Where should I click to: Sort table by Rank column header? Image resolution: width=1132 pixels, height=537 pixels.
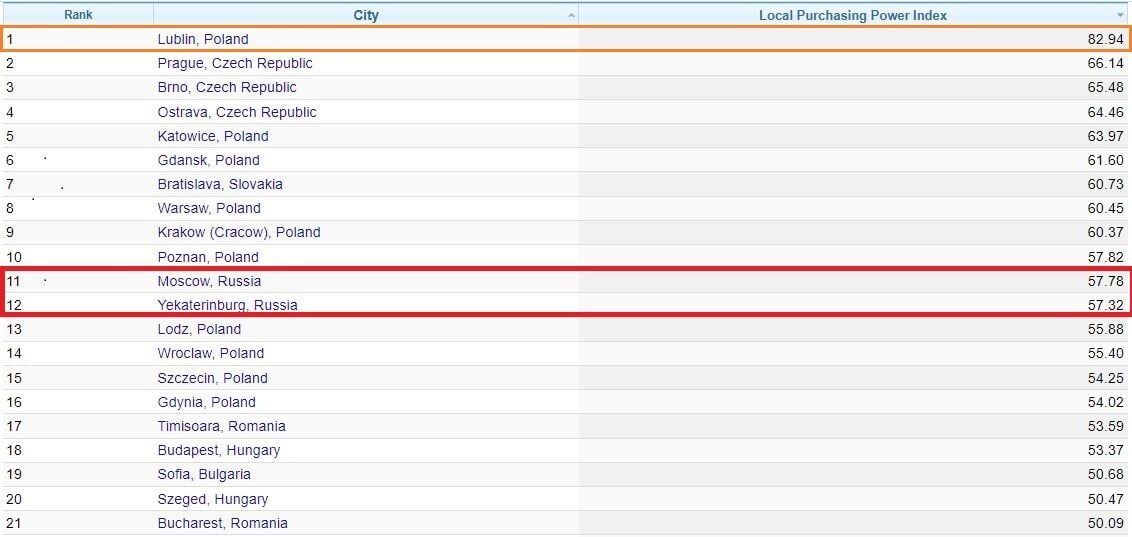(x=78, y=15)
